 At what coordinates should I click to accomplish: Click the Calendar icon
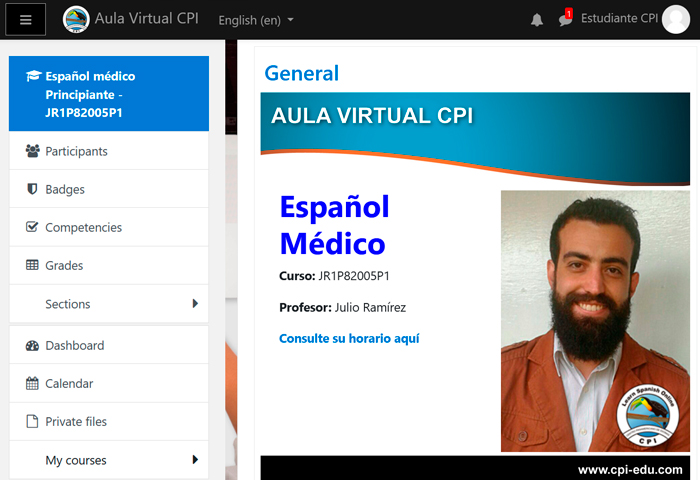(x=32, y=383)
